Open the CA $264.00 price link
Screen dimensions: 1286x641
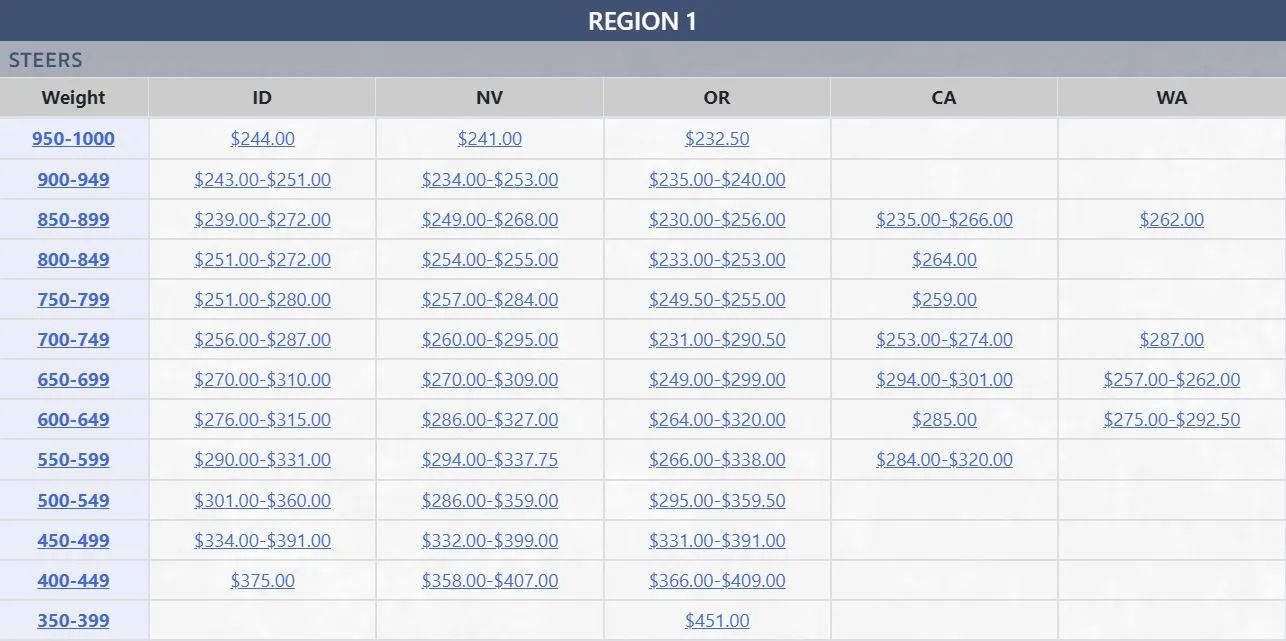pyautogui.click(x=944, y=260)
